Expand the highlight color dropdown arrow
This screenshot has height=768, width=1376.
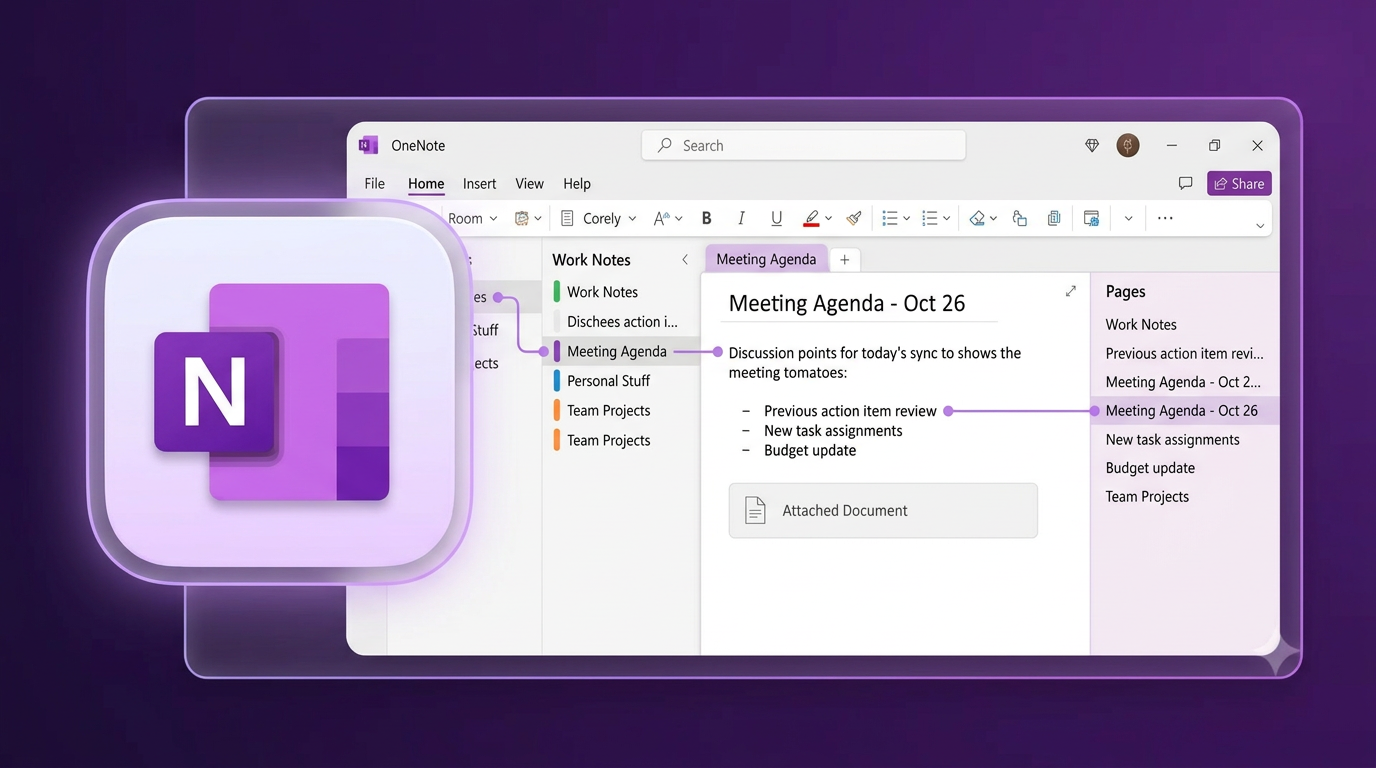[829, 218]
